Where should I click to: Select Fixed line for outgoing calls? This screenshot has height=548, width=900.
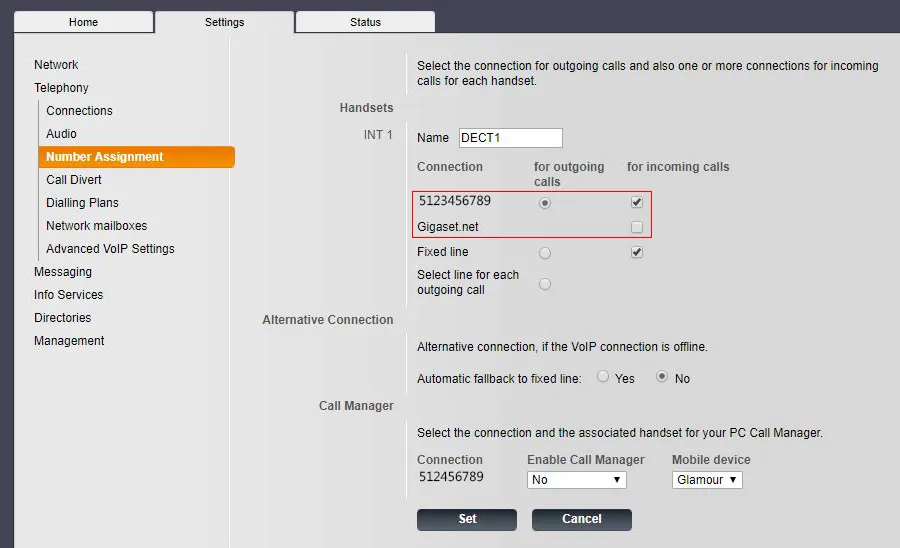tap(545, 254)
